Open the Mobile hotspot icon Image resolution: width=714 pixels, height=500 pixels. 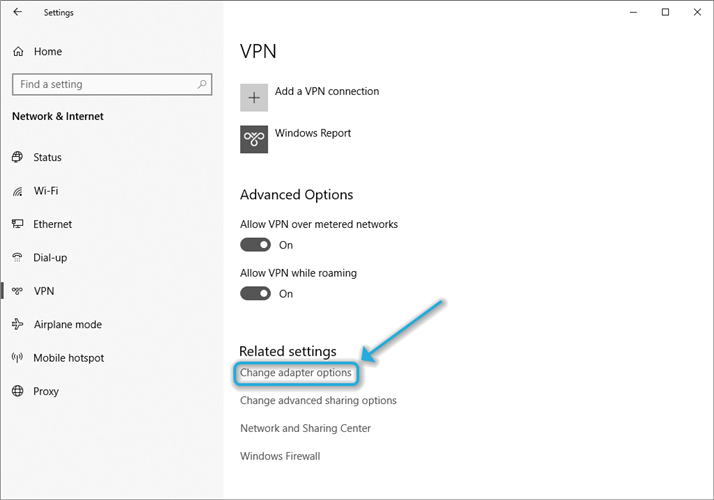[17, 358]
